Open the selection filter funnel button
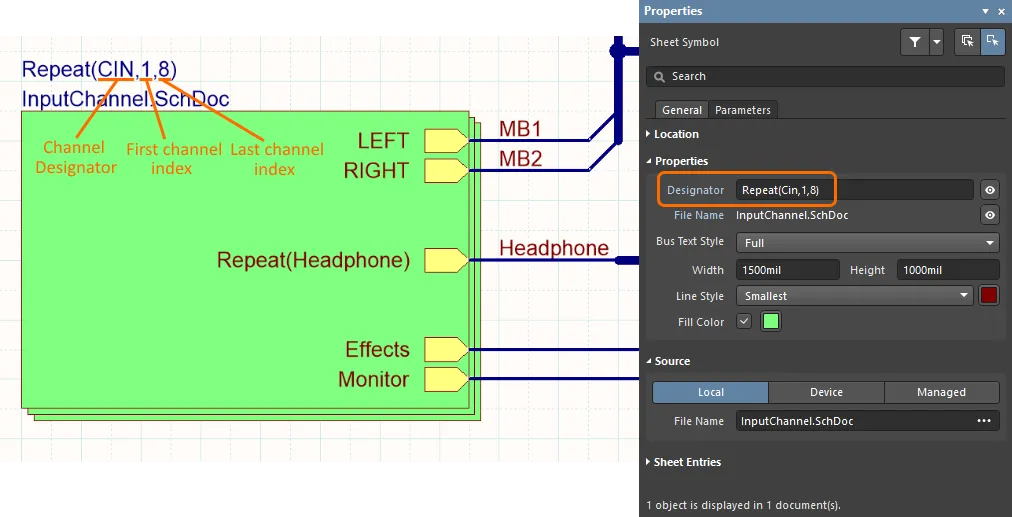The image size is (1012, 517). pyautogui.click(x=915, y=42)
